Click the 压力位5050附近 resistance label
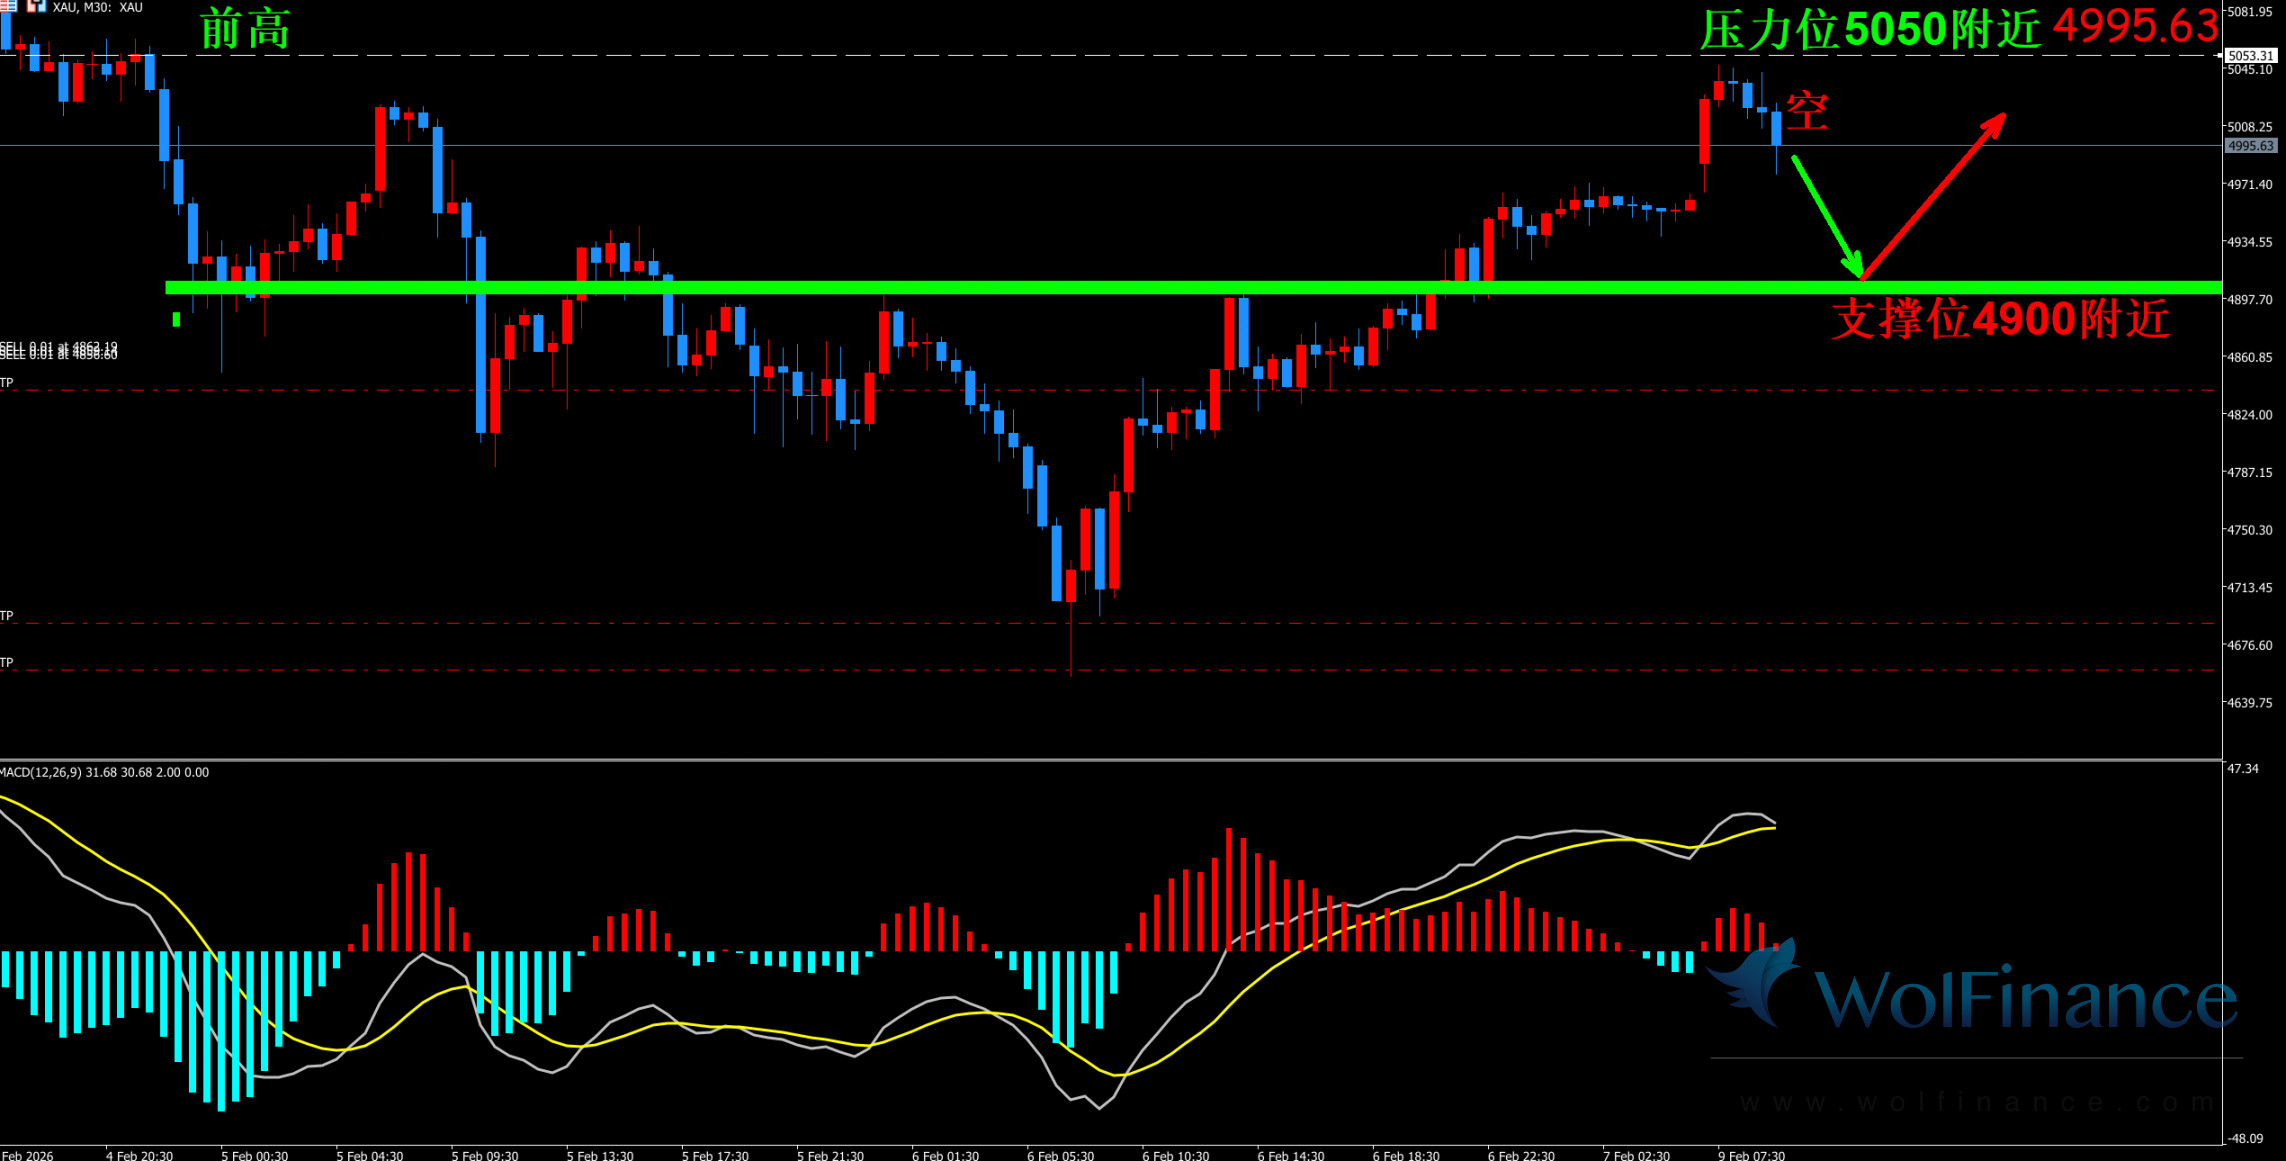2286x1161 pixels. pos(1870,30)
